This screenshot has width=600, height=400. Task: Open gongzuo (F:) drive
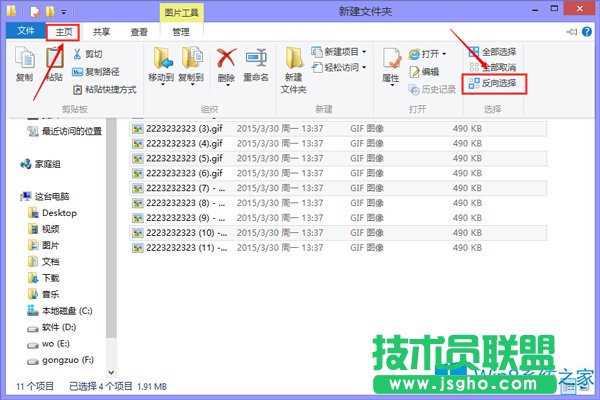[x=60, y=360]
